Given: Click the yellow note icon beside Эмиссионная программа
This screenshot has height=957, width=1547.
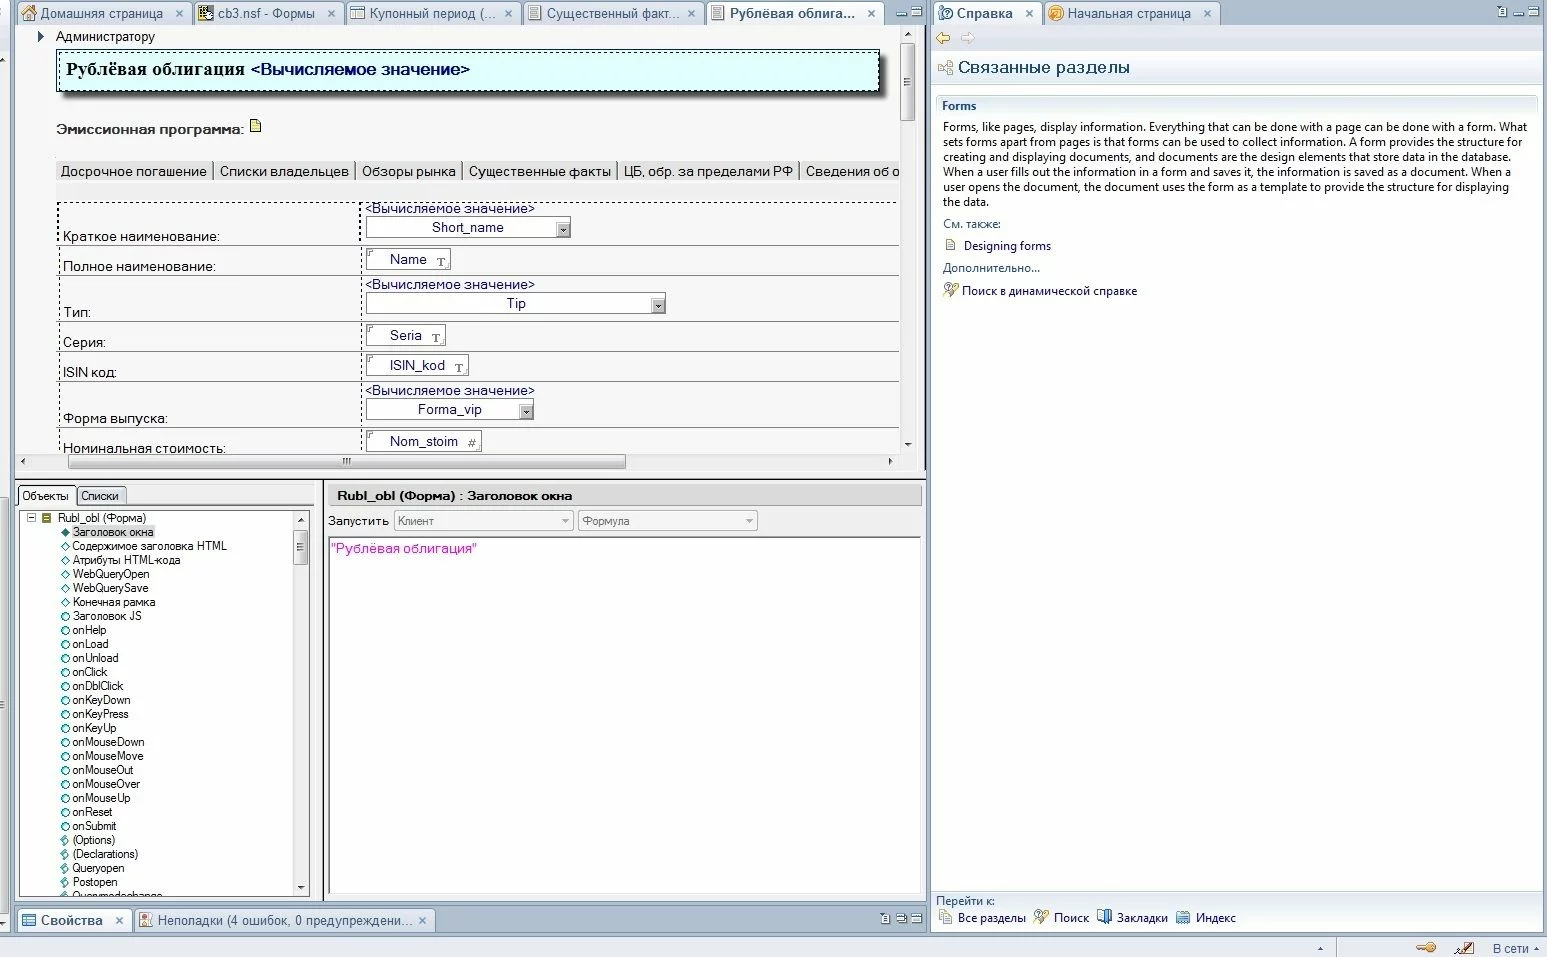Looking at the screenshot, I should [256, 126].
